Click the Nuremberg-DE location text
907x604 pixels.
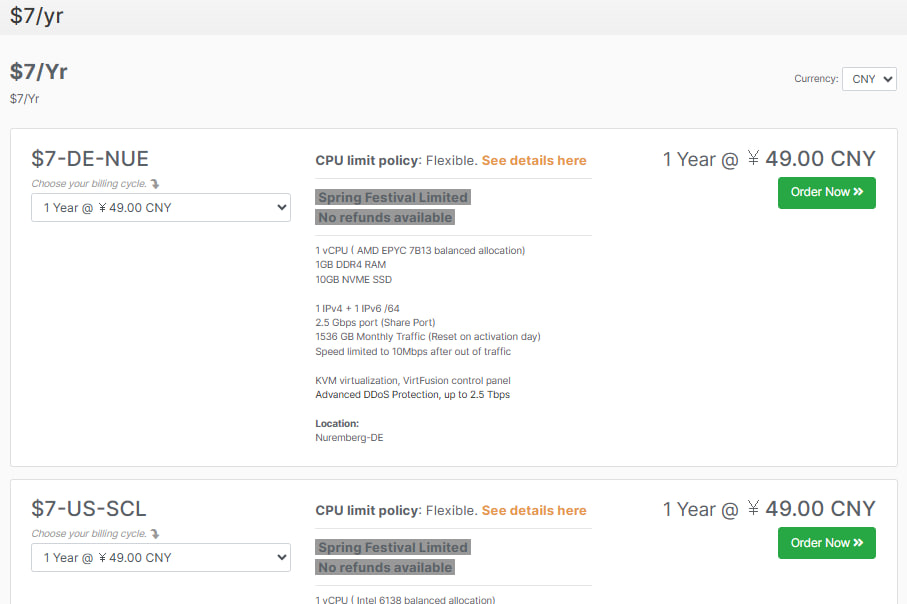click(x=349, y=438)
